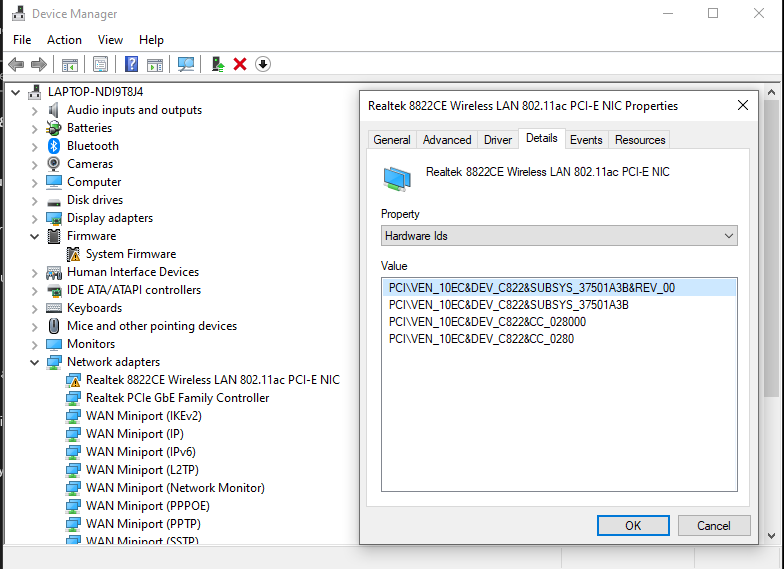Click the blue Help question mark icon
784x569 pixels.
pyautogui.click(x=132, y=64)
